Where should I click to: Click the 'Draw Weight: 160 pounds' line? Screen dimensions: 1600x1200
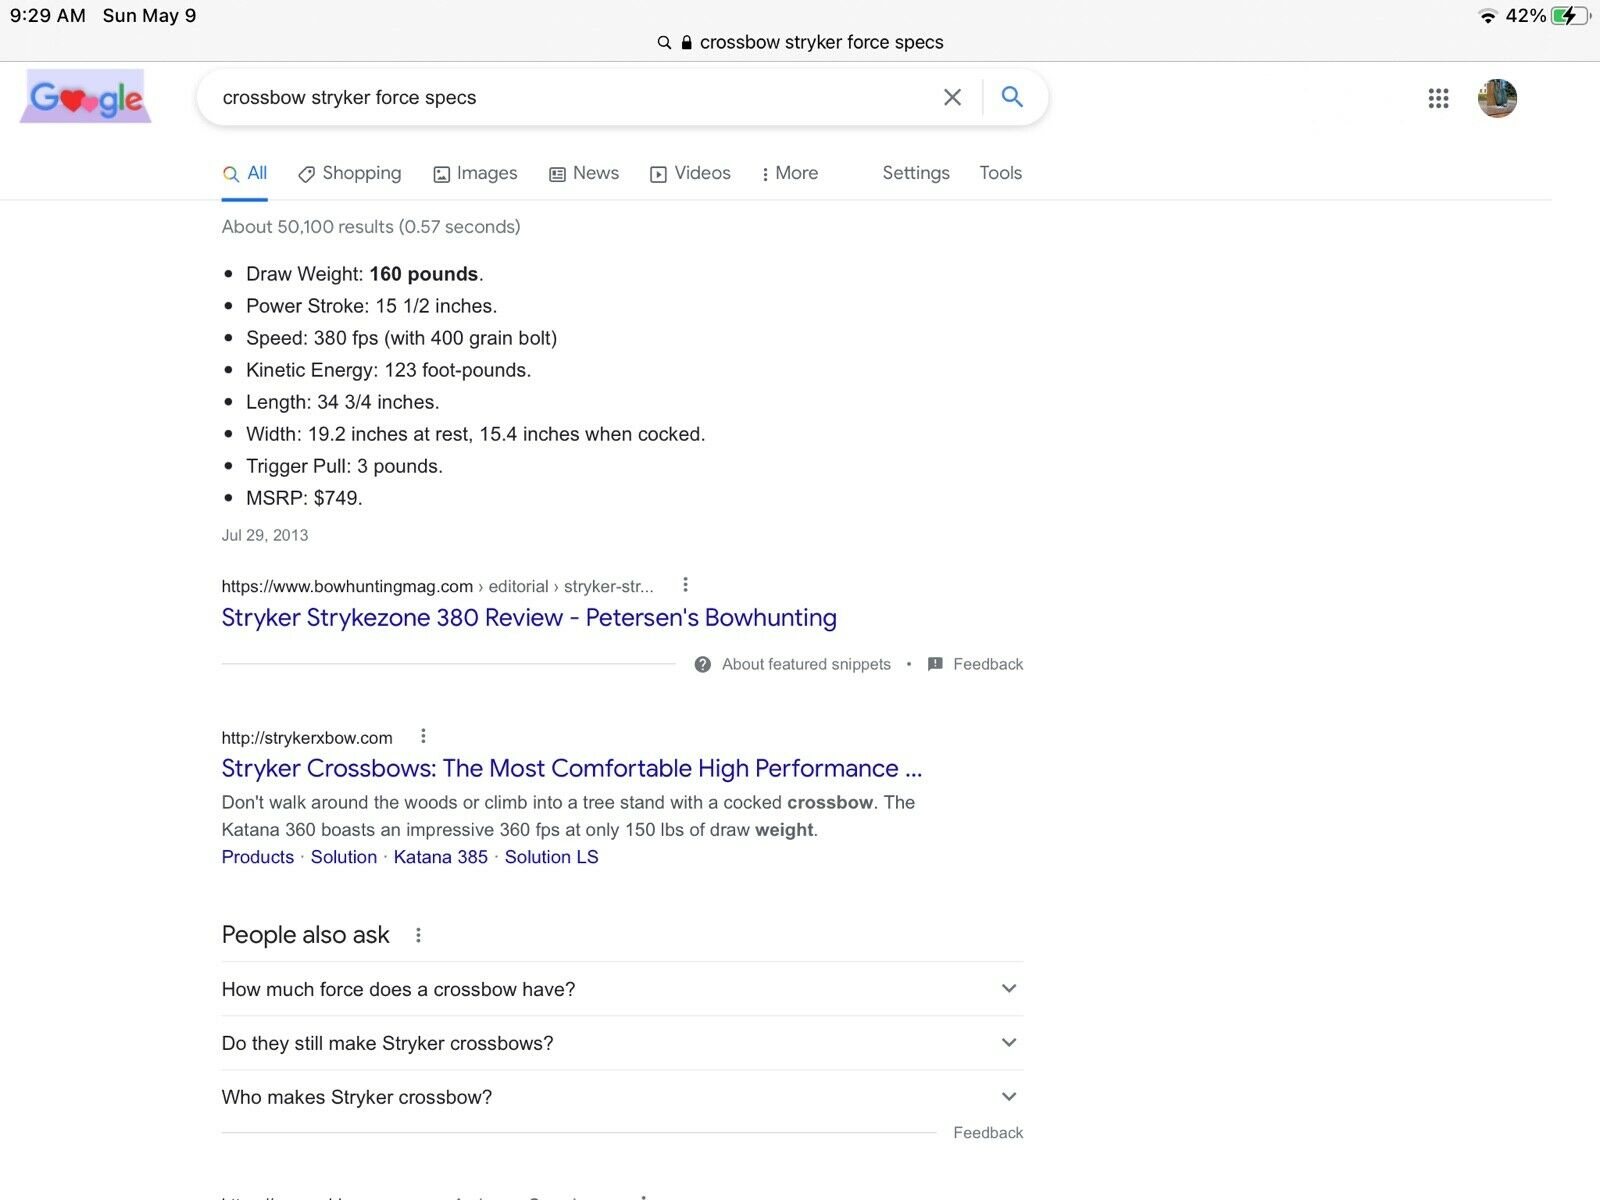pyautogui.click(x=365, y=274)
